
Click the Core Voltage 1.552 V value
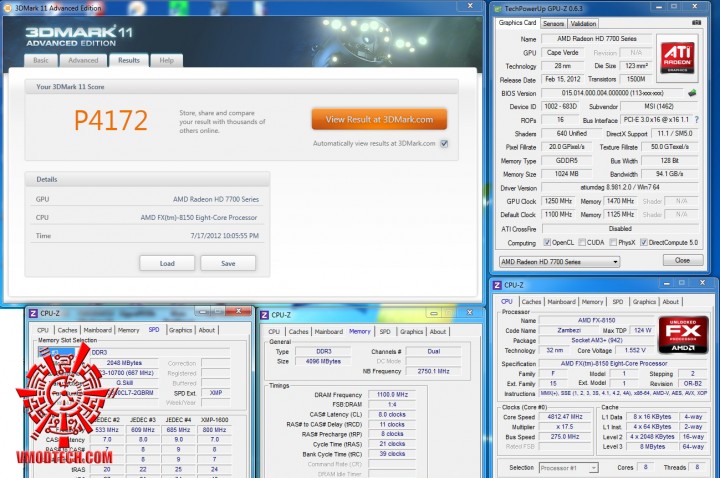tap(635, 350)
